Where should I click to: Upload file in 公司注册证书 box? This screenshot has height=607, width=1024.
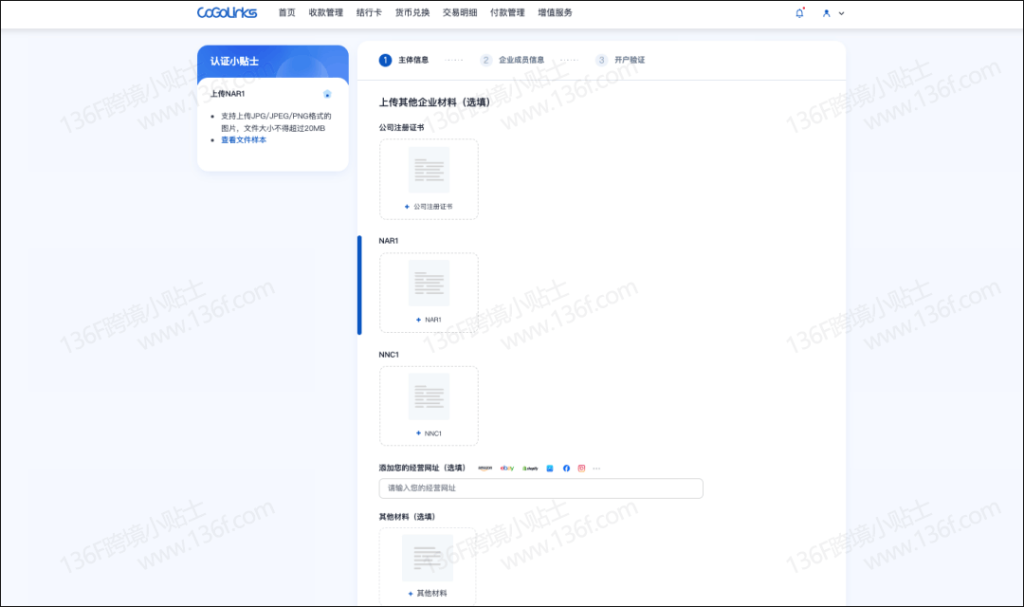[428, 179]
